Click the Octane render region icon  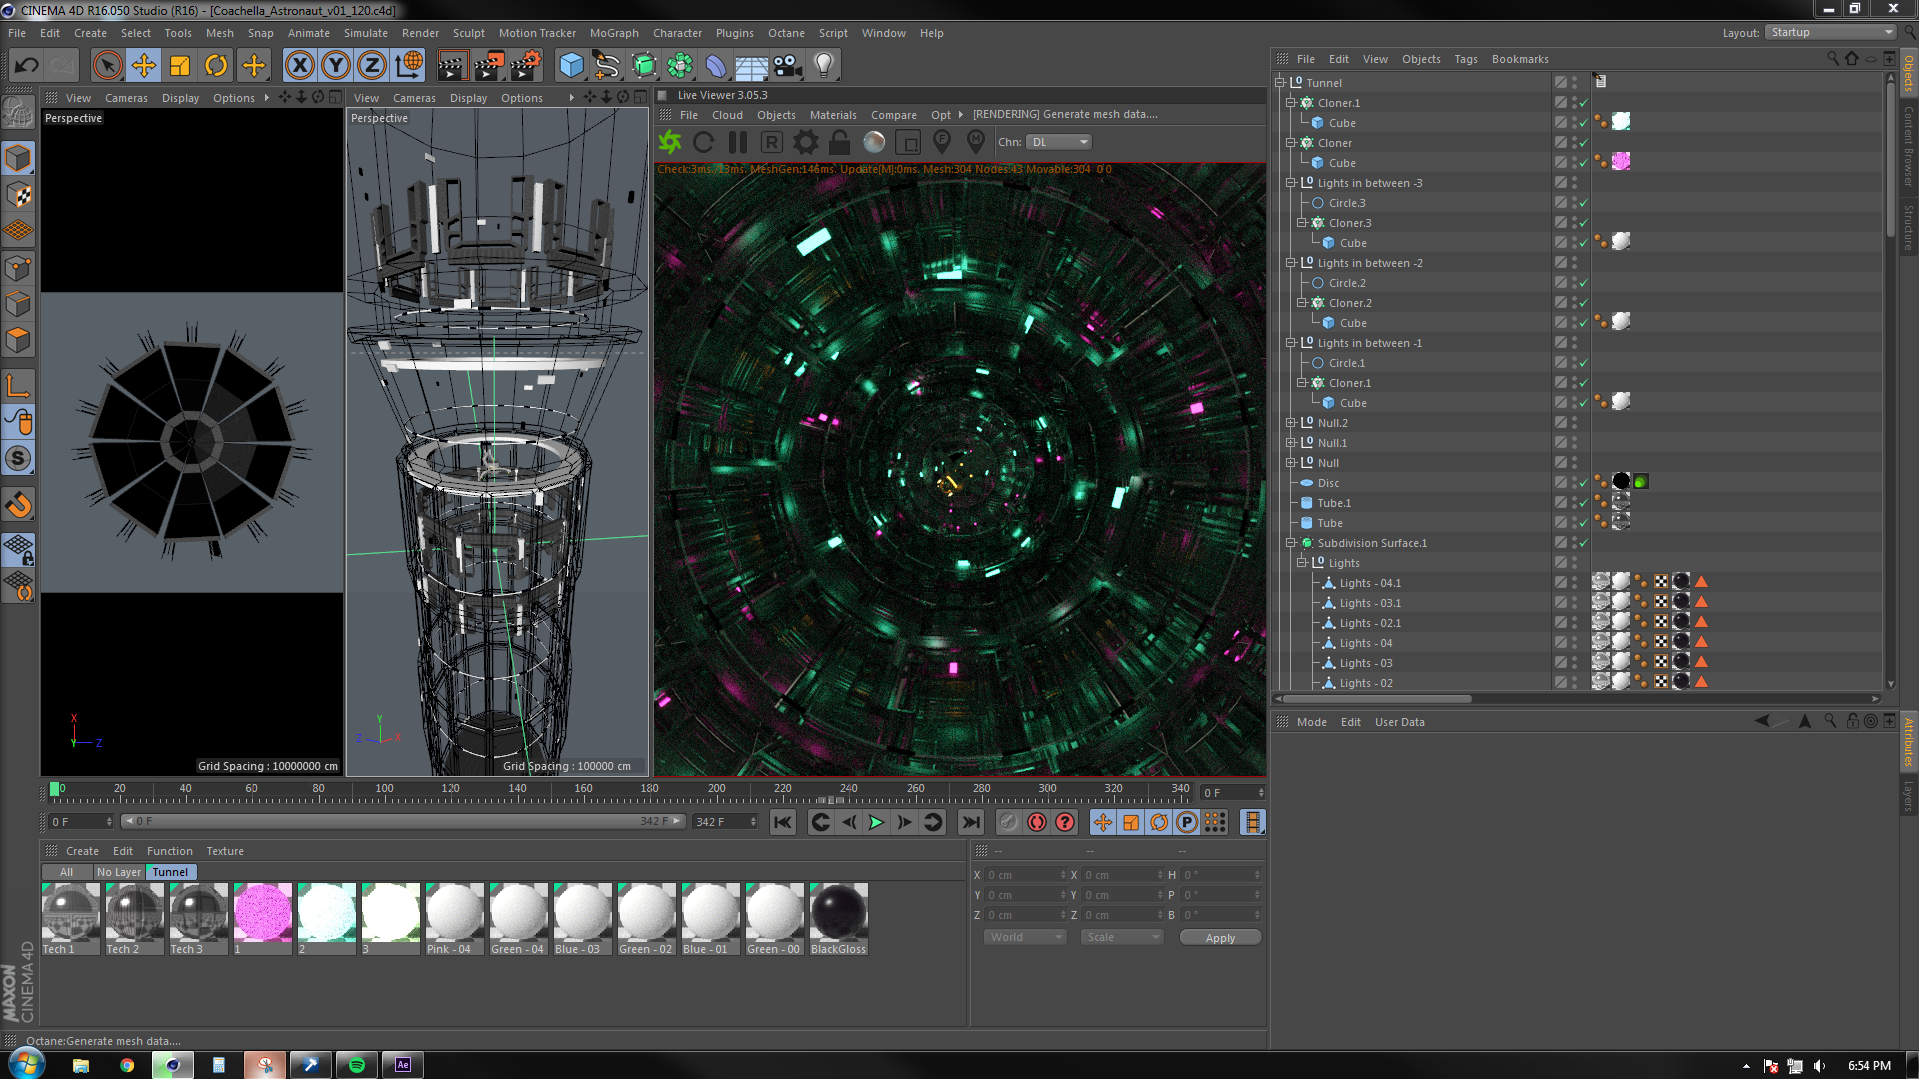tap(908, 142)
